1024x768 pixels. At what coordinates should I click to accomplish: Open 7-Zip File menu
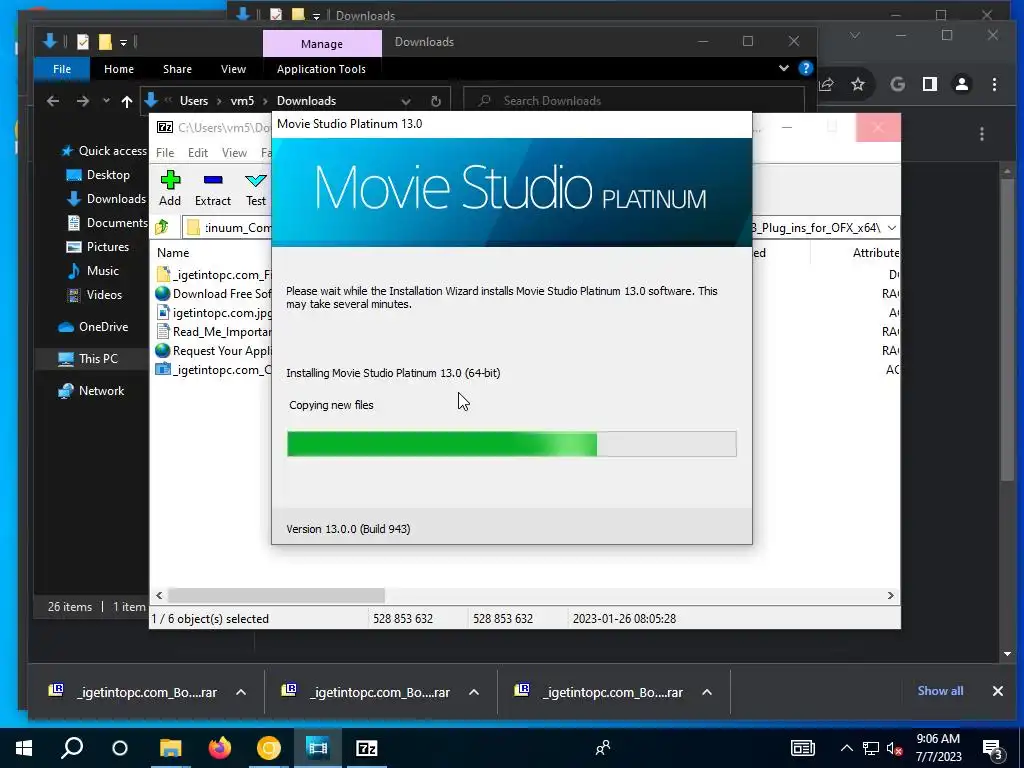click(165, 152)
